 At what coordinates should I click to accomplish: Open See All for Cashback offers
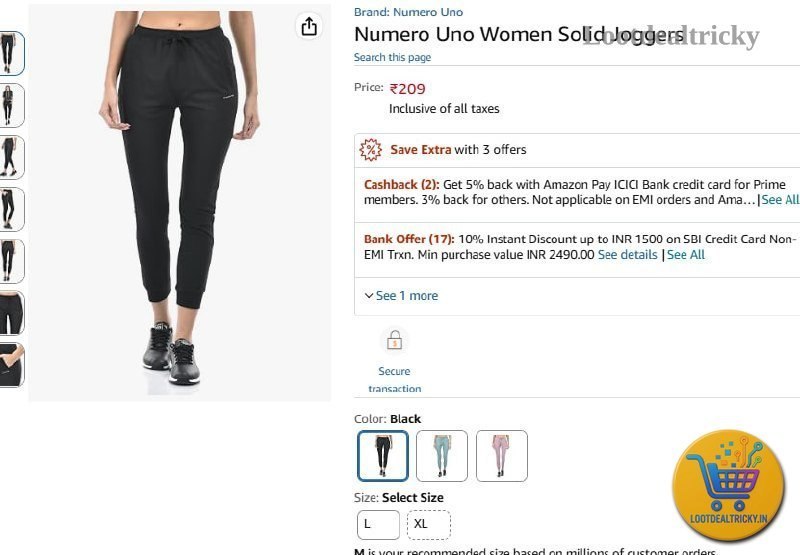click(781, 200)
